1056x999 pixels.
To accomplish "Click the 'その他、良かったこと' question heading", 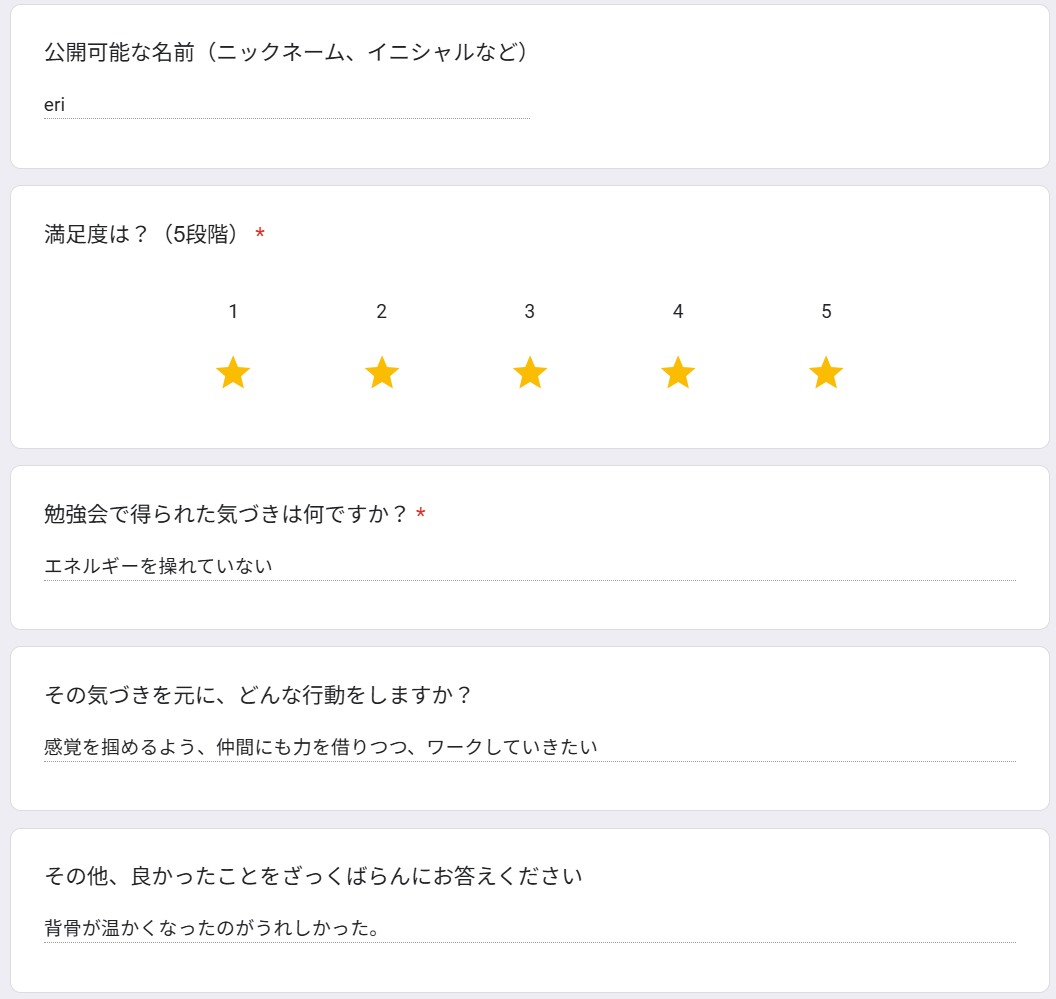I will (x=313, y=876).
